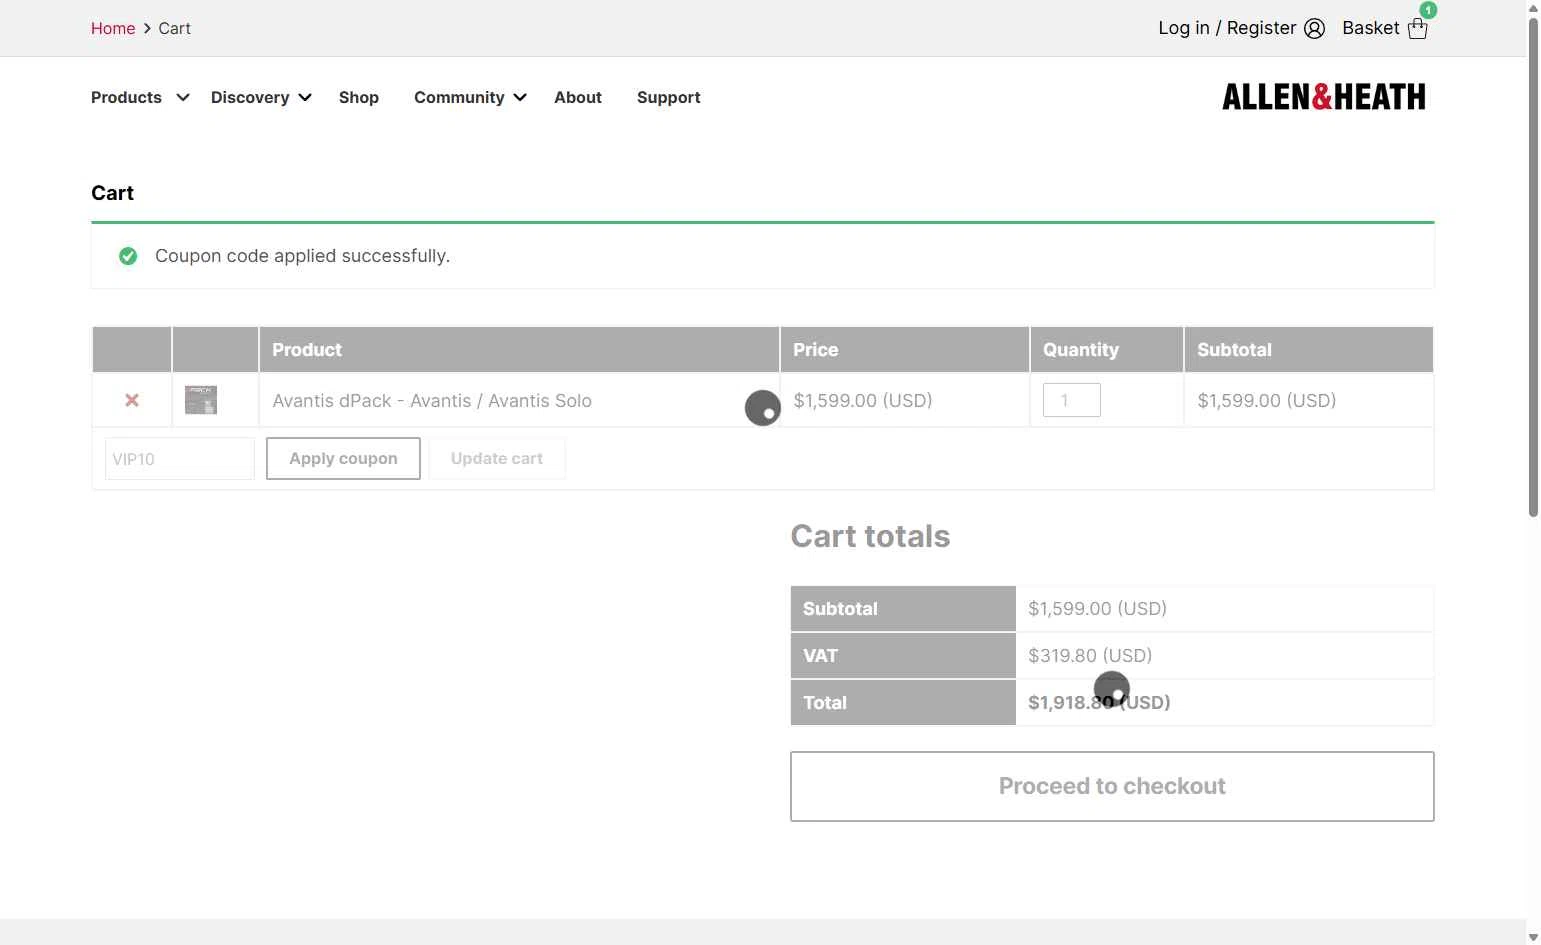Screen dimensions: 1541x945
Task: Open the Products navigation item
Action: tap(126, 97)
